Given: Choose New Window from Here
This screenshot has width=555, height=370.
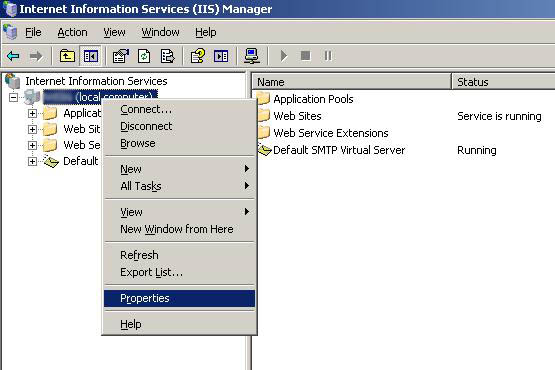Looking at the screenshot, I should [179, 229].
